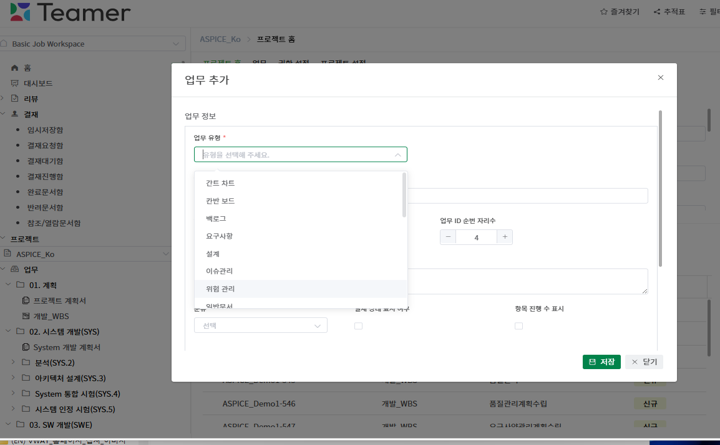Click the 닫기 close button
The image size is (720, 445).
click(x=644, y=362)
